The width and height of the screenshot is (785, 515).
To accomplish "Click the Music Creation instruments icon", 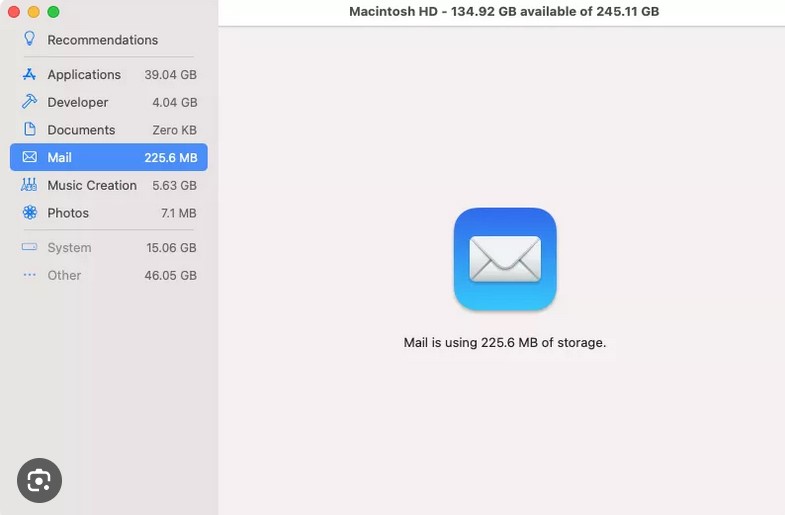I will pyautogui.click(x=29, y=185).
